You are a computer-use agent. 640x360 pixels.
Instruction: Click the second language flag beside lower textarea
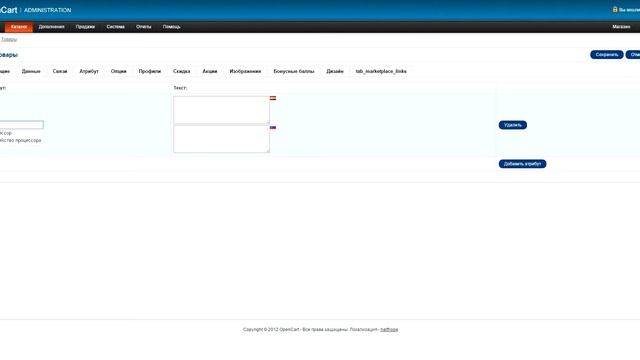[273, 127]
